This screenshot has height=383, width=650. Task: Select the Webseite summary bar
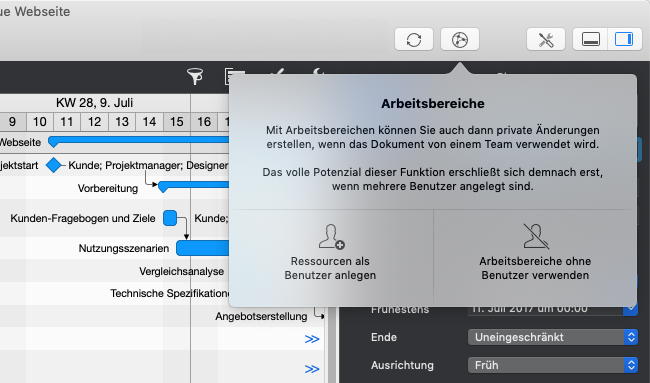point(138,141)
